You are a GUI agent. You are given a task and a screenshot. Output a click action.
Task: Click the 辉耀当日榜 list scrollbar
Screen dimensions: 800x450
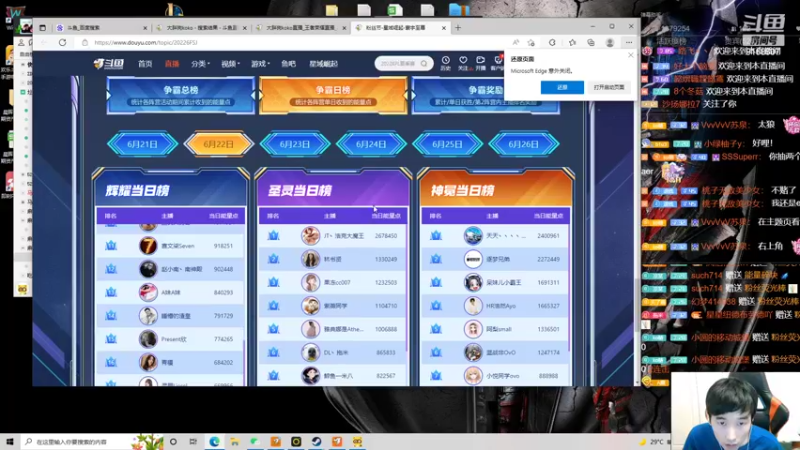[x=244, y=362]
